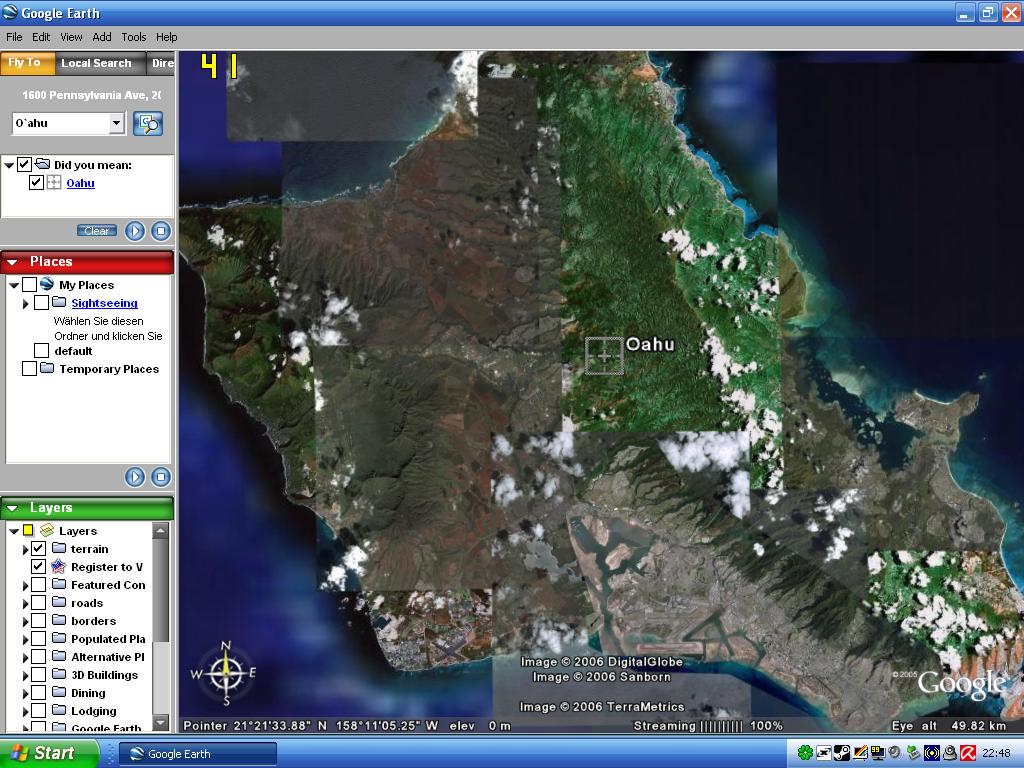
Task: Click the compass rose on the map
Action: 225,673
